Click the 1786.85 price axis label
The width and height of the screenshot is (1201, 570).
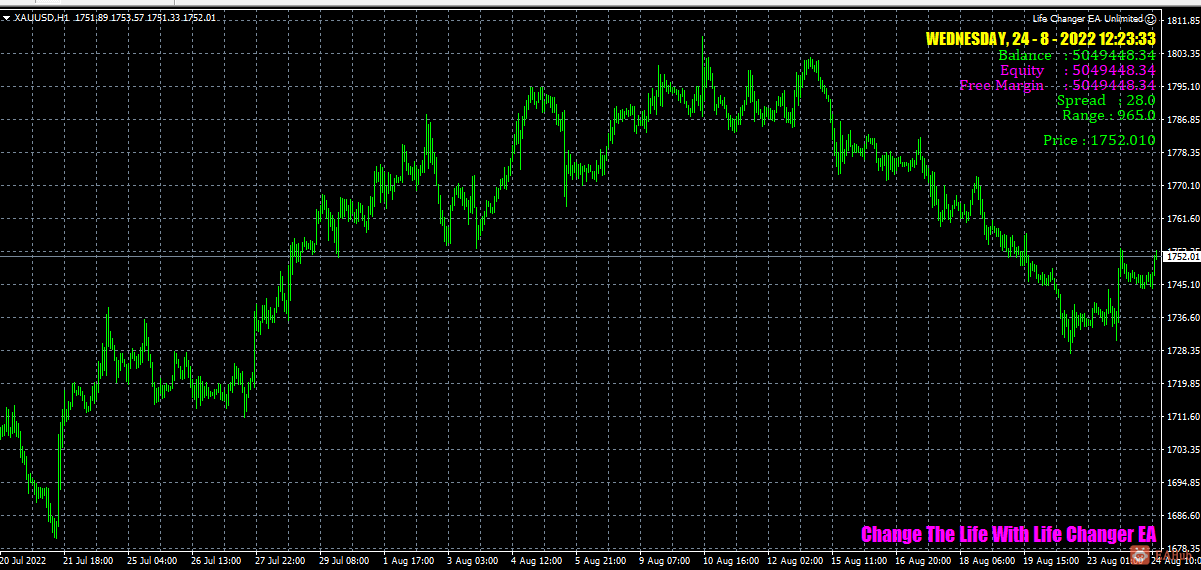coord(1182,119)
